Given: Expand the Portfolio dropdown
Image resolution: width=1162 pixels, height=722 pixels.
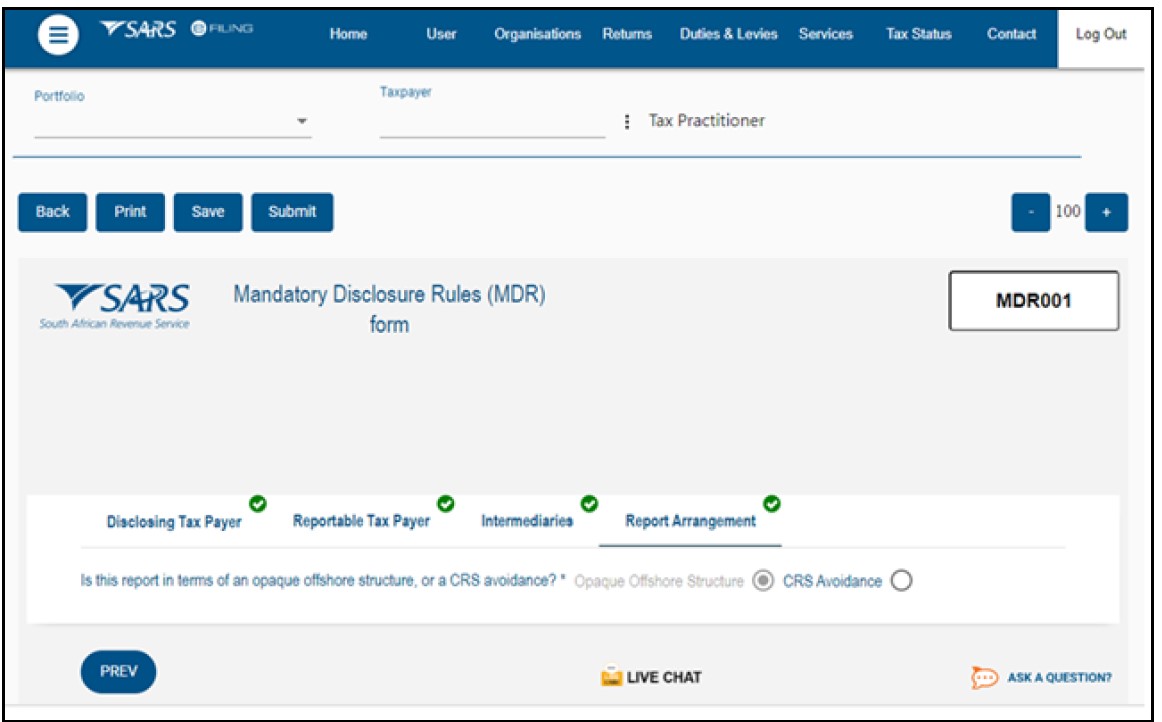Looking at the screenshot, I should (172, 121).
